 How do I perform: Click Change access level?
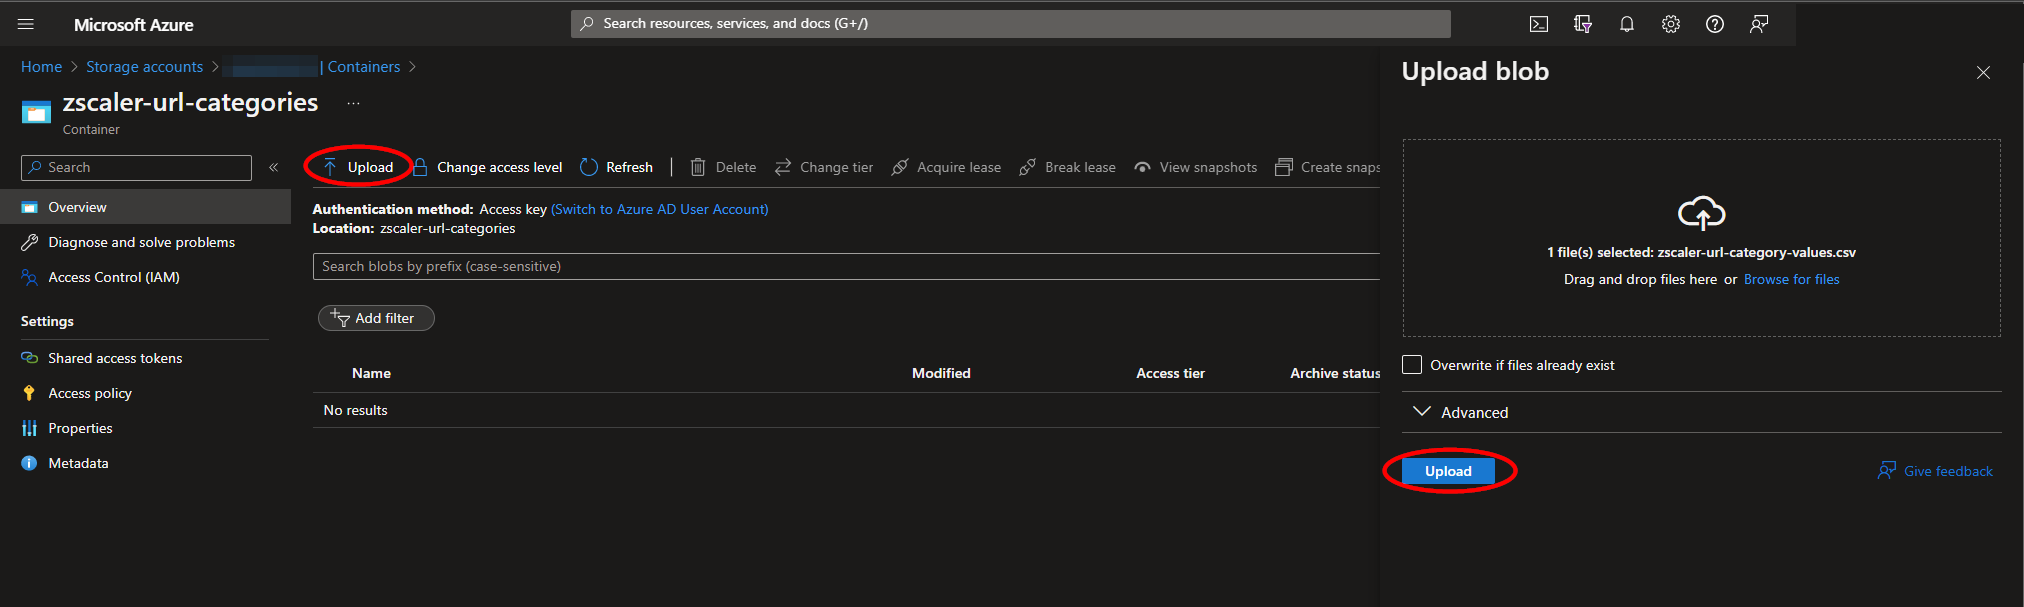click(488, 167)
